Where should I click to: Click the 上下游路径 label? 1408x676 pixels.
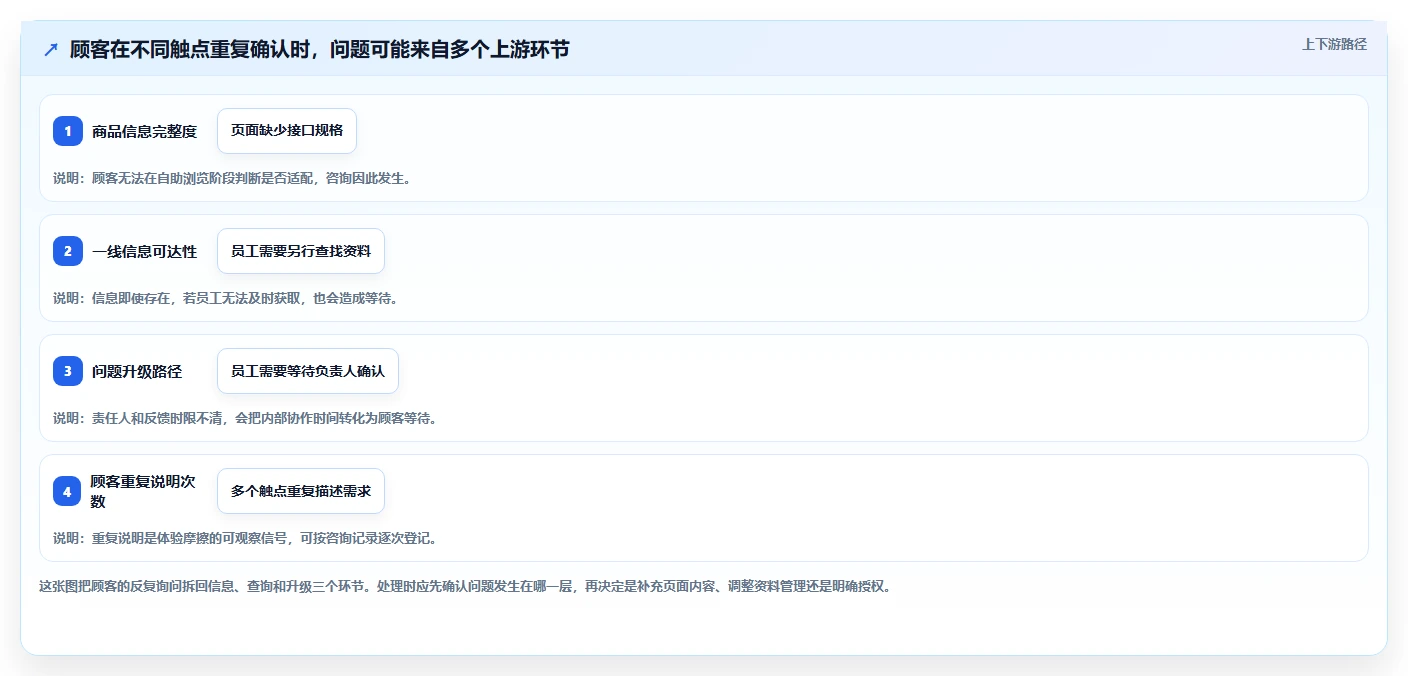tap(1334, 44)
